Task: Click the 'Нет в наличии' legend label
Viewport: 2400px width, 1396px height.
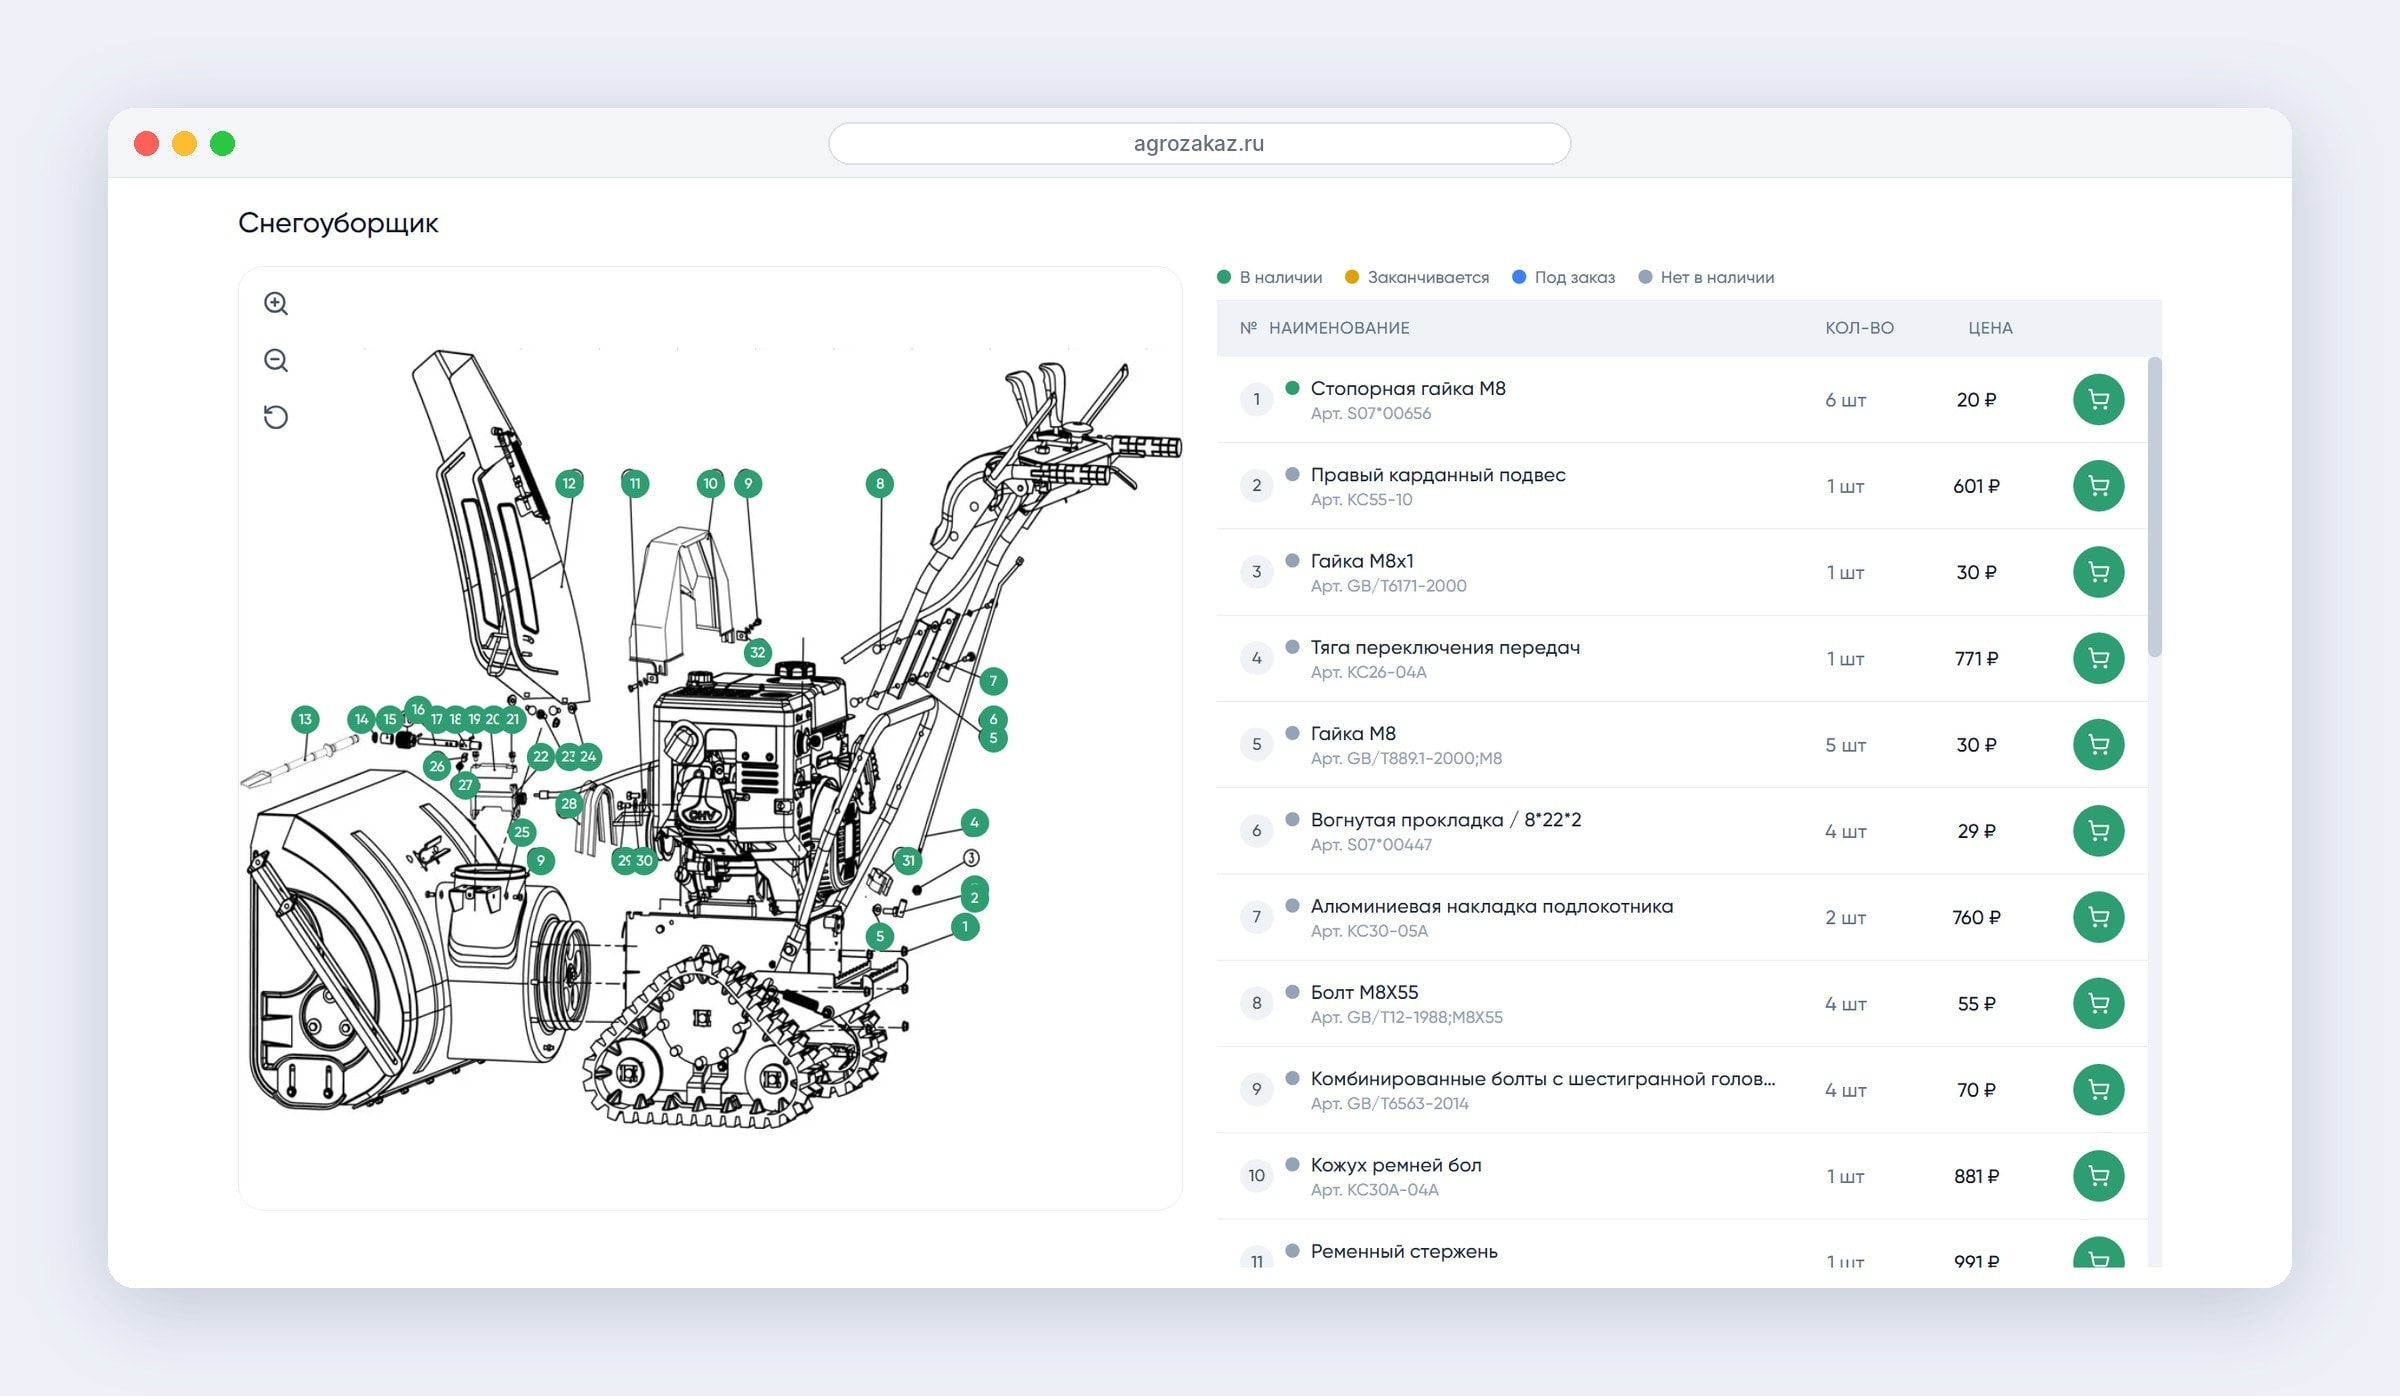Action: (1717, 278)
